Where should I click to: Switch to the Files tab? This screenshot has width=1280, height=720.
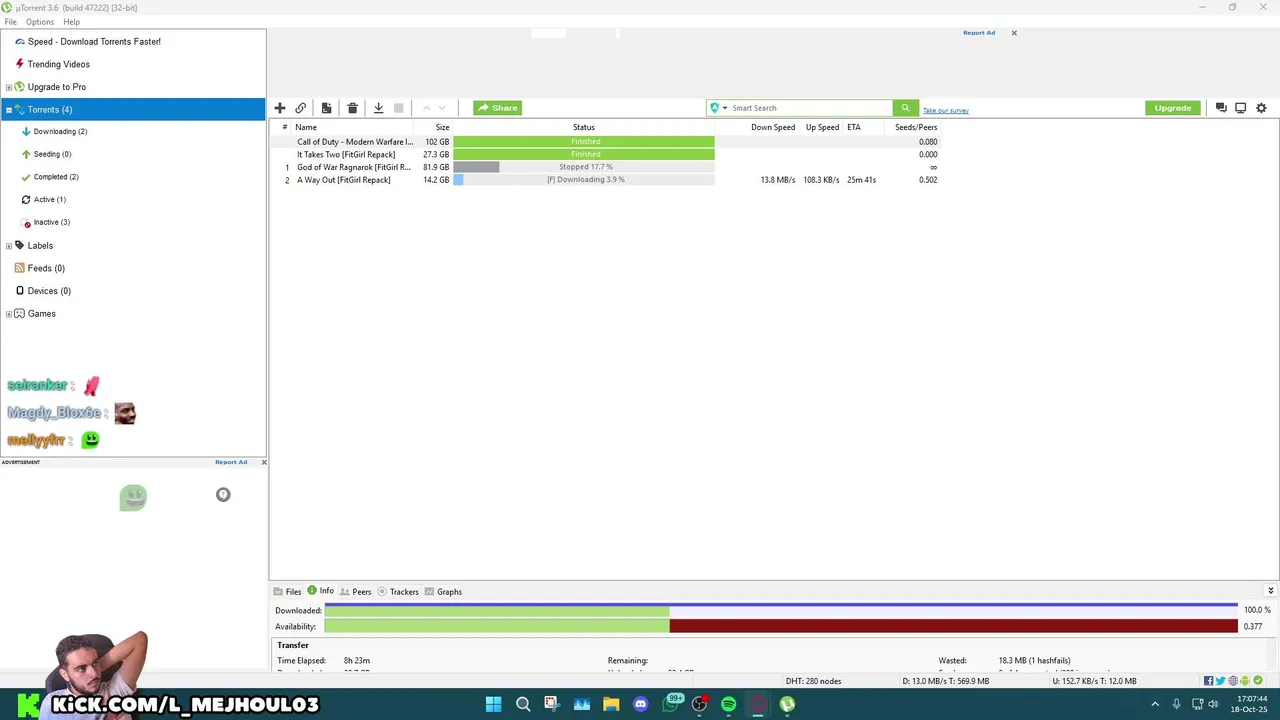pyautogui.click(x=287, y=592)
